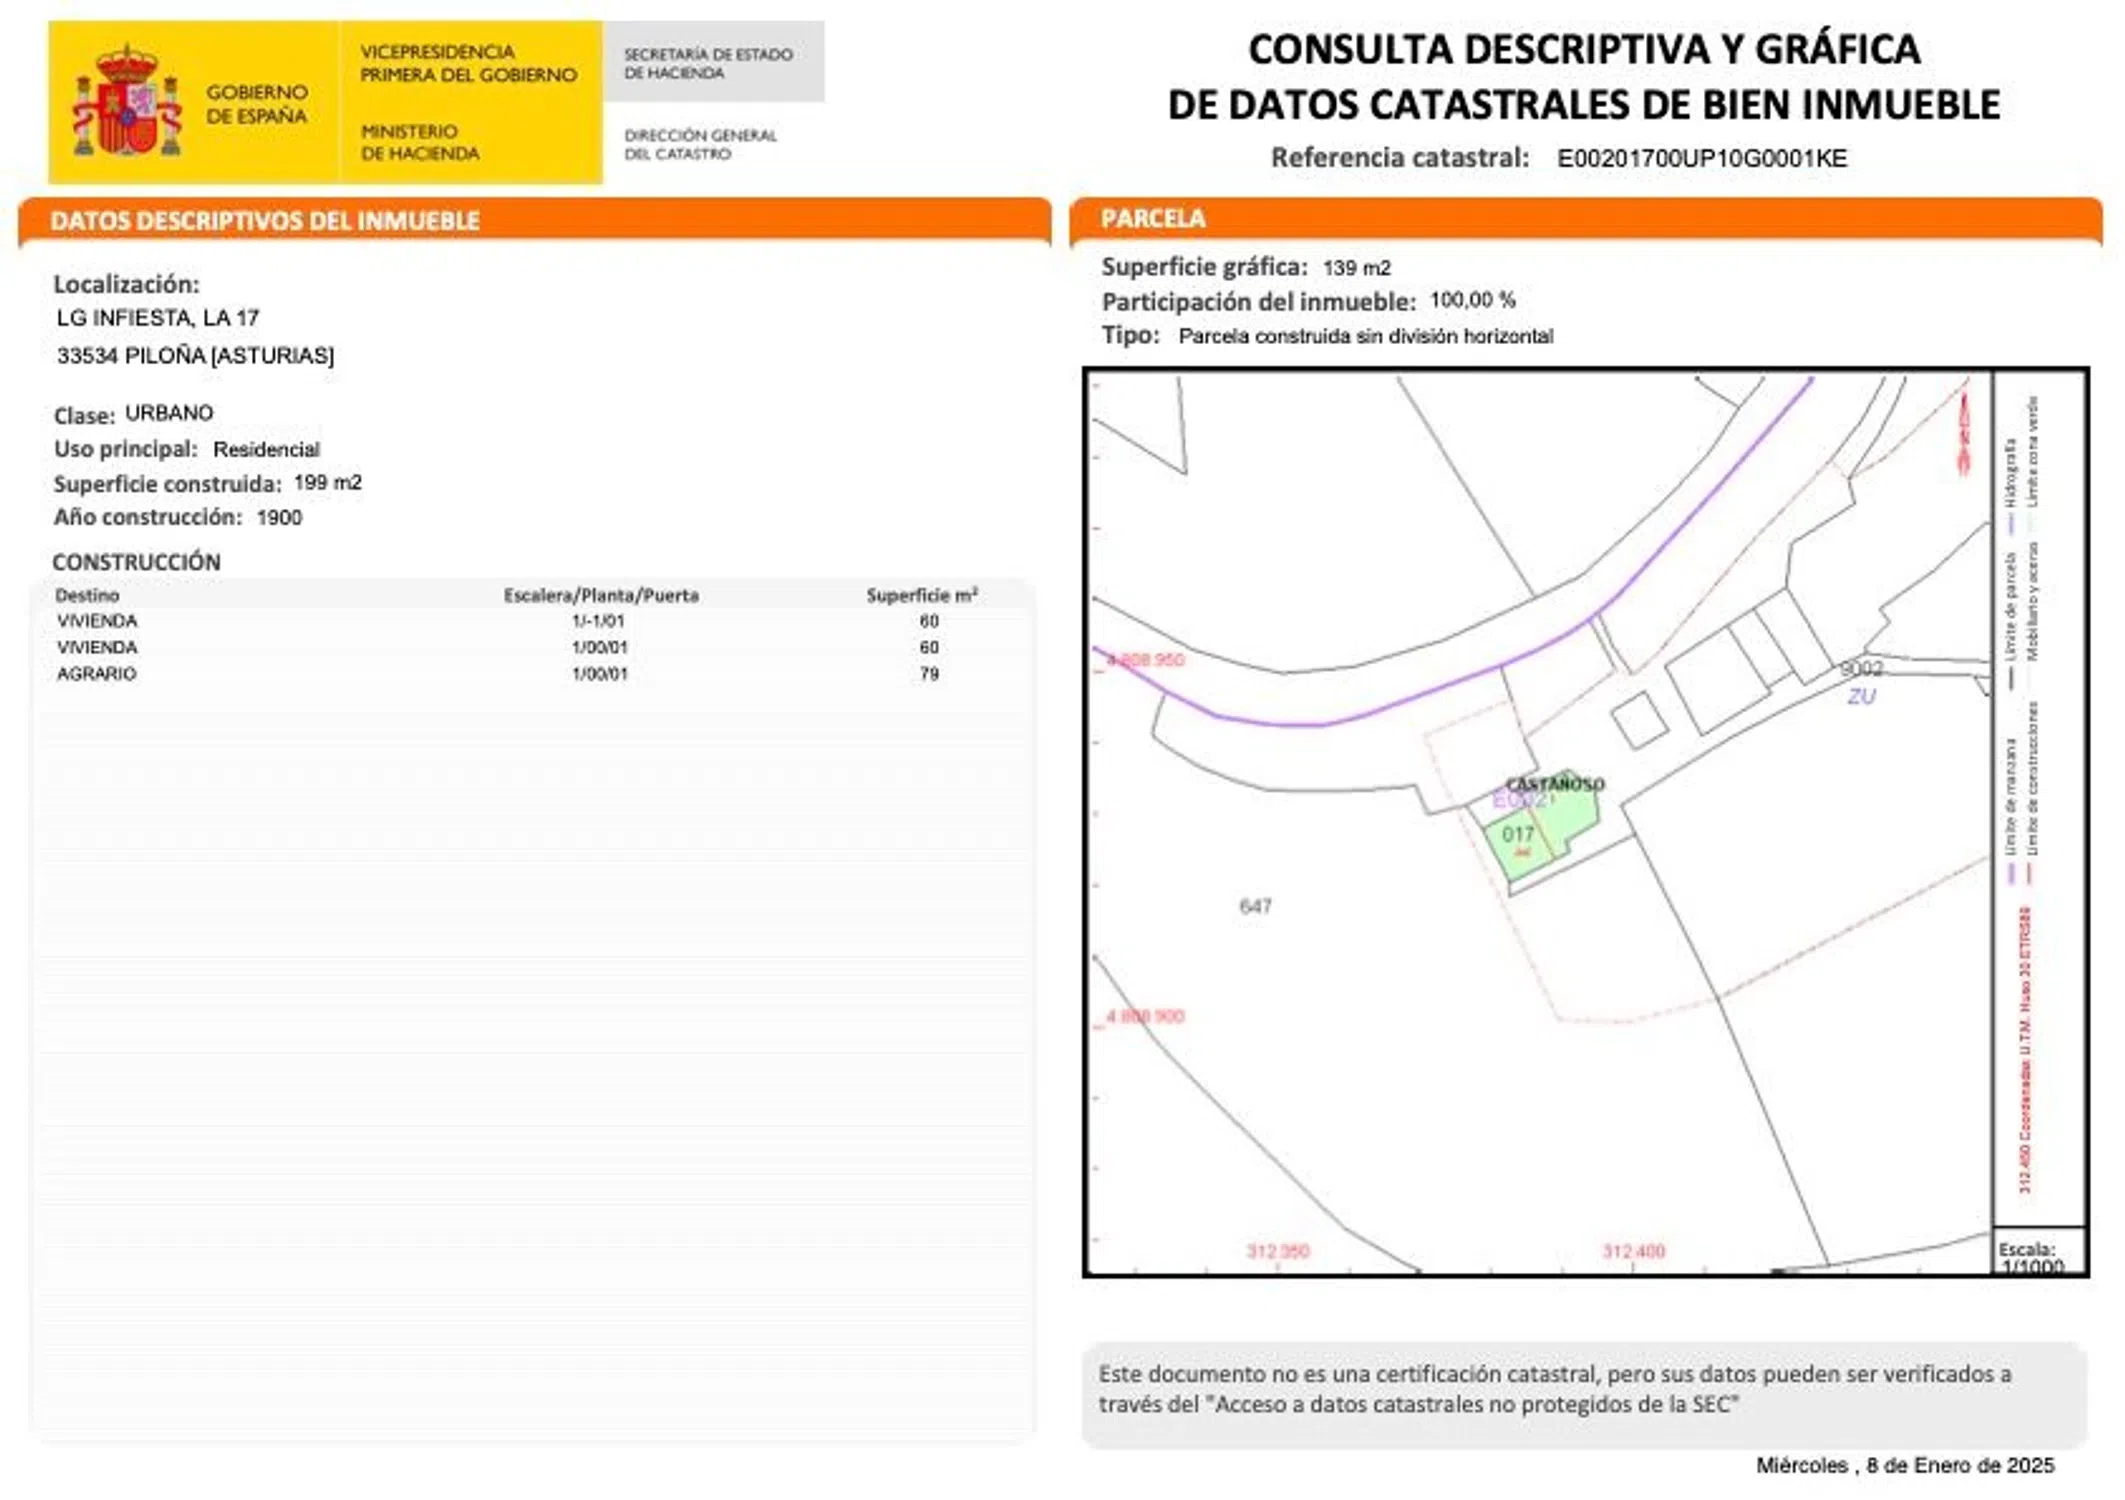Click the Superficie m² column header
The image size is (2125, 1500).
(x=921, y=596)
